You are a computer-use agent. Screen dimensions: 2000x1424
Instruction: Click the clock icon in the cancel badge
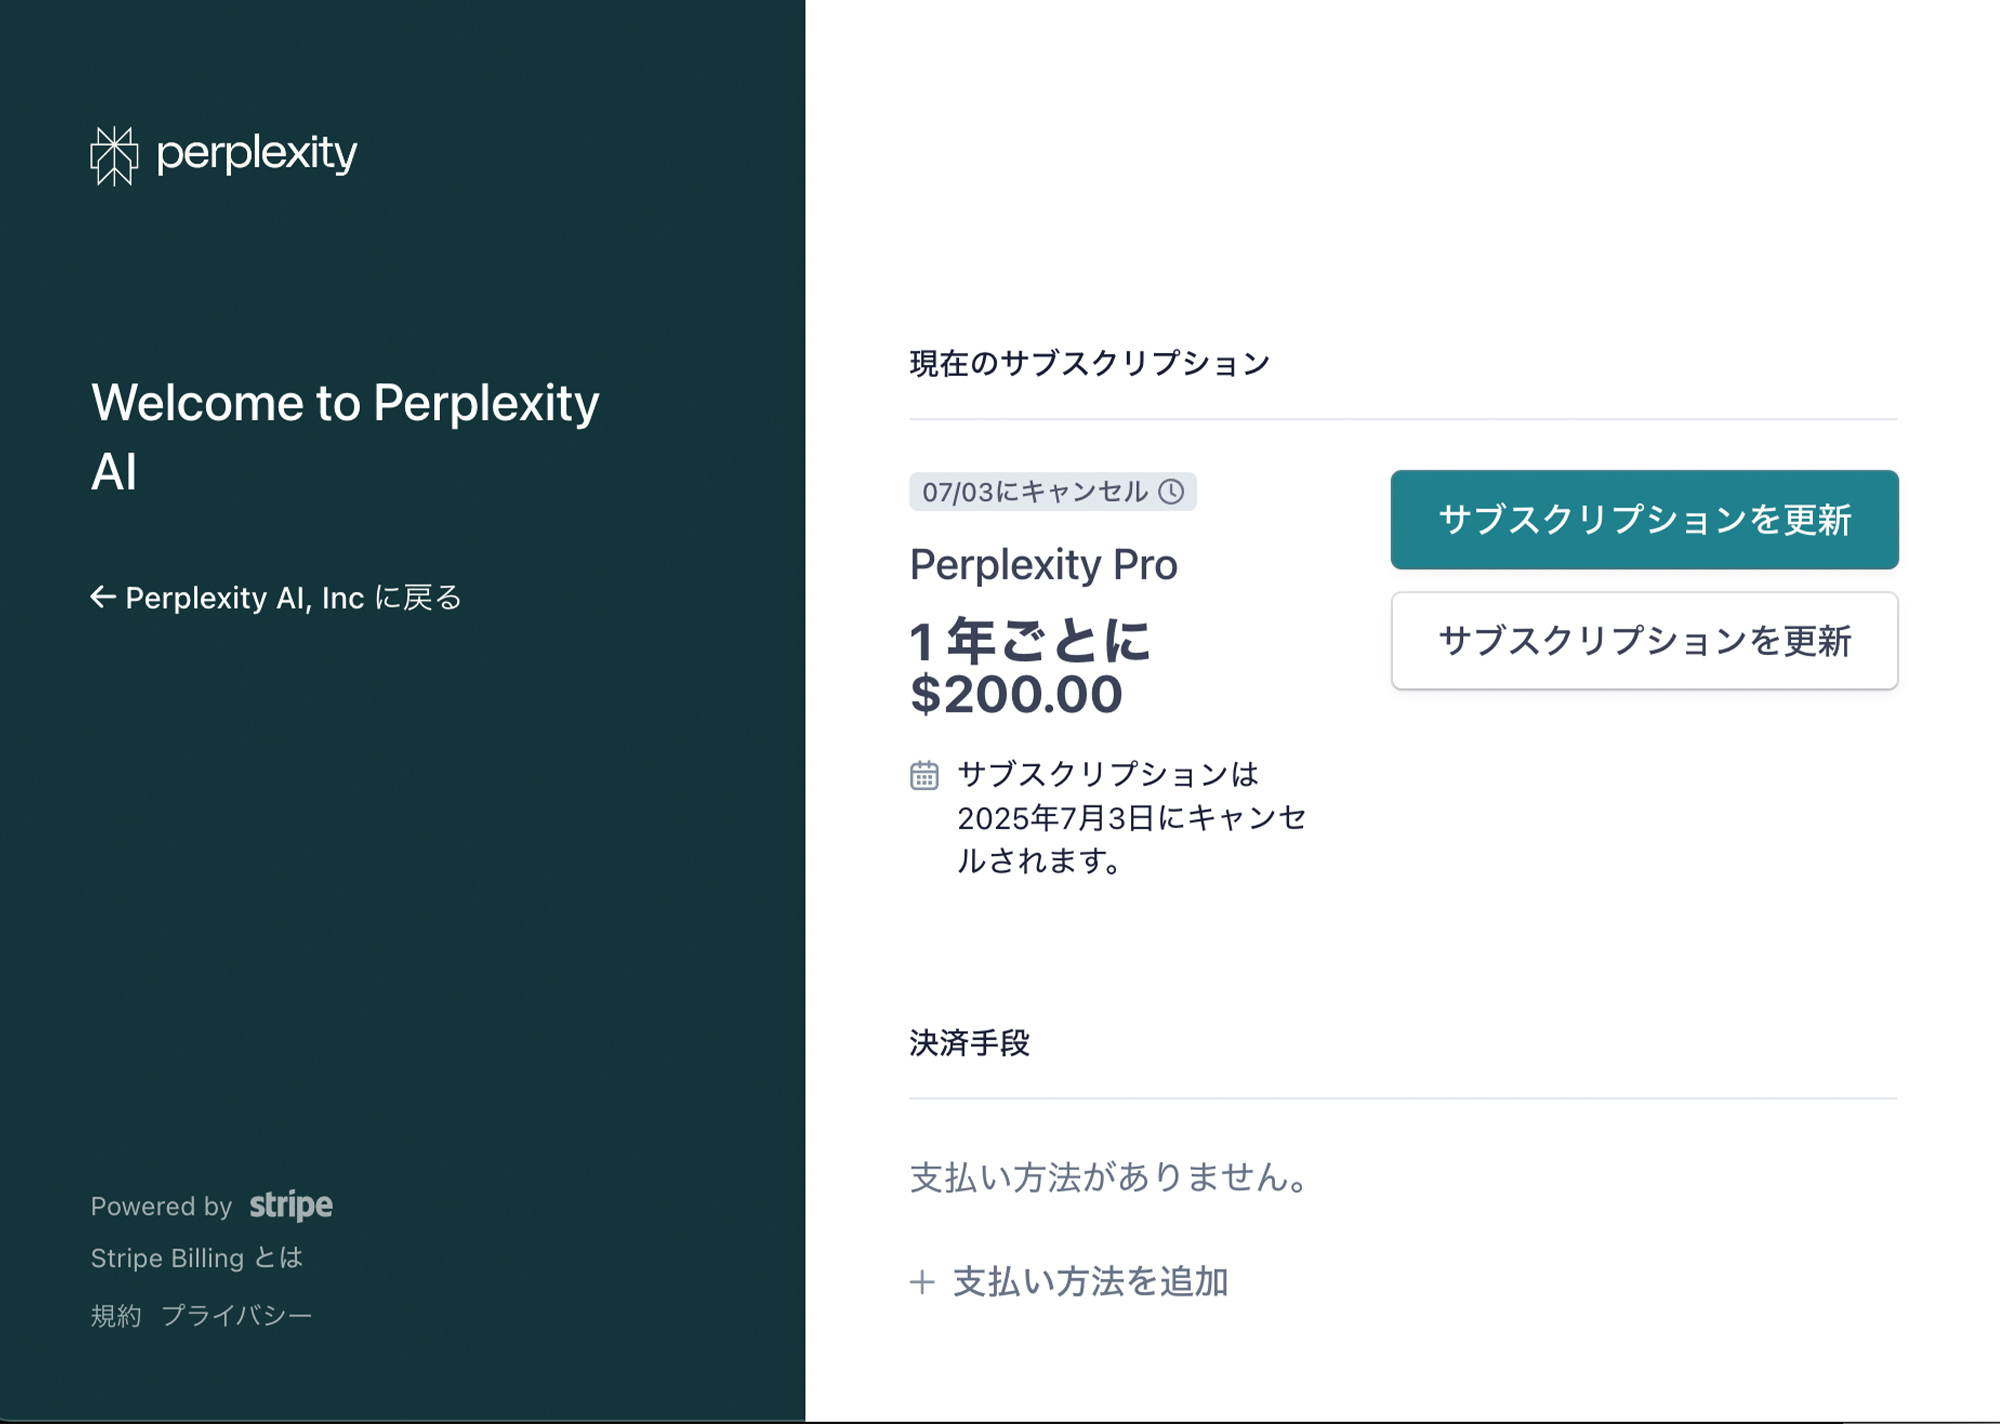tap(1171, 492)
